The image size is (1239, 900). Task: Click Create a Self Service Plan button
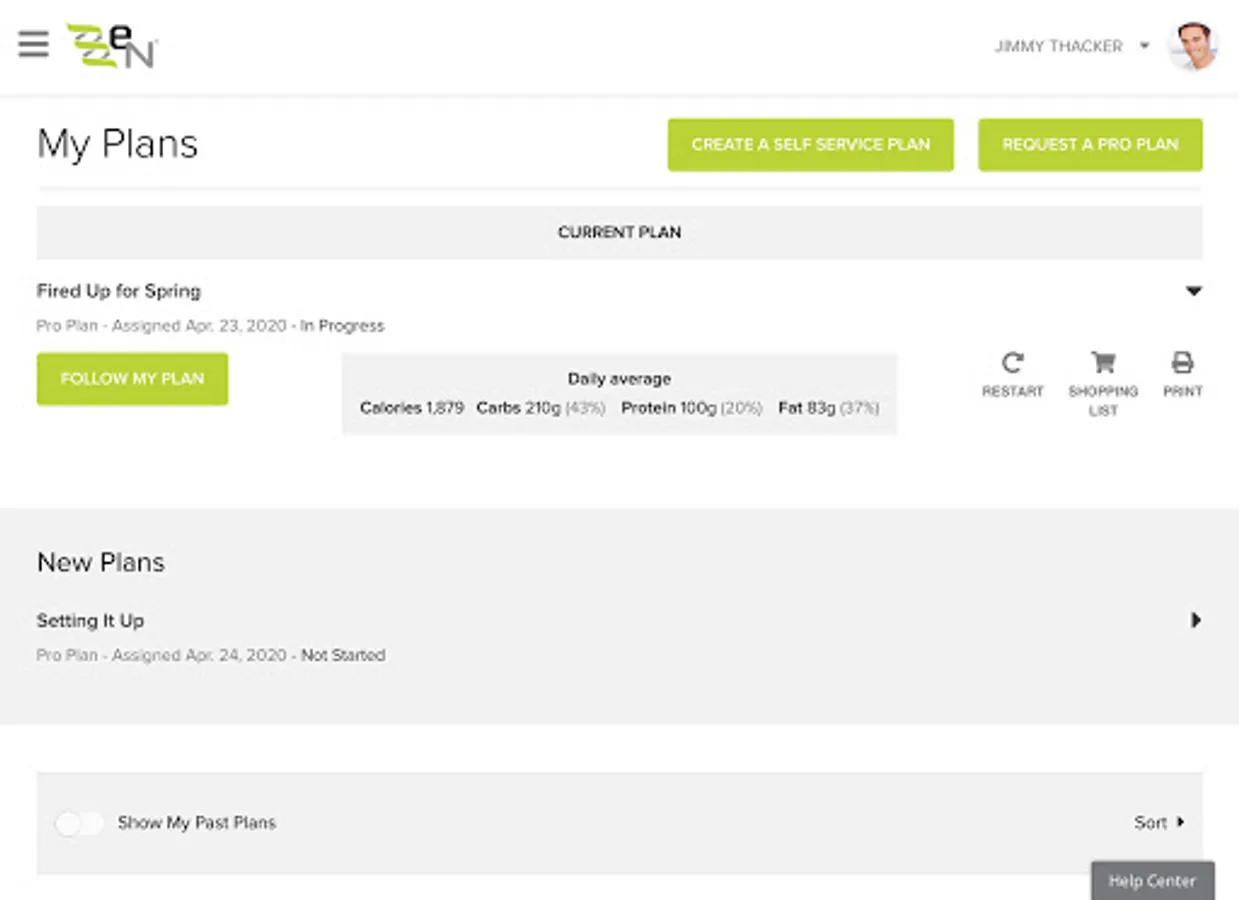(810, 144)
